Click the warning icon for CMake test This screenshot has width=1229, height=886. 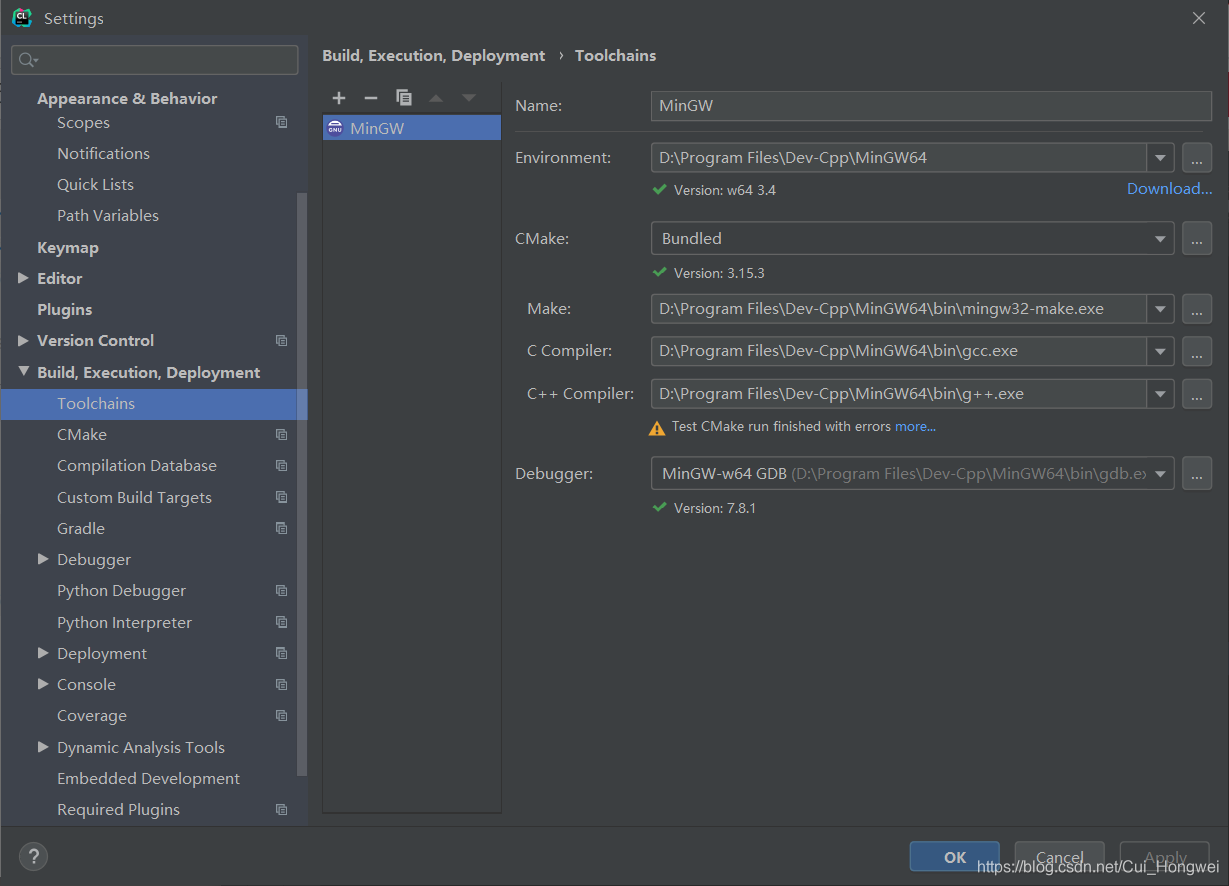pos(657,428)
